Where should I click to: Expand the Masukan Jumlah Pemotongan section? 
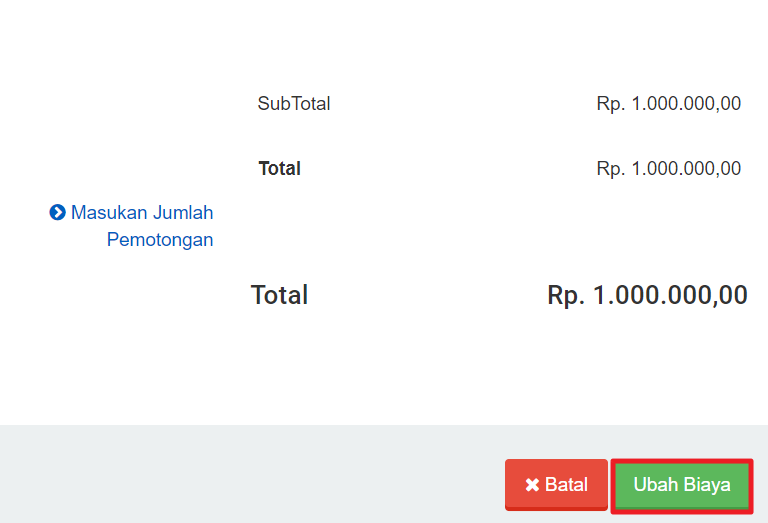[131, 226]
